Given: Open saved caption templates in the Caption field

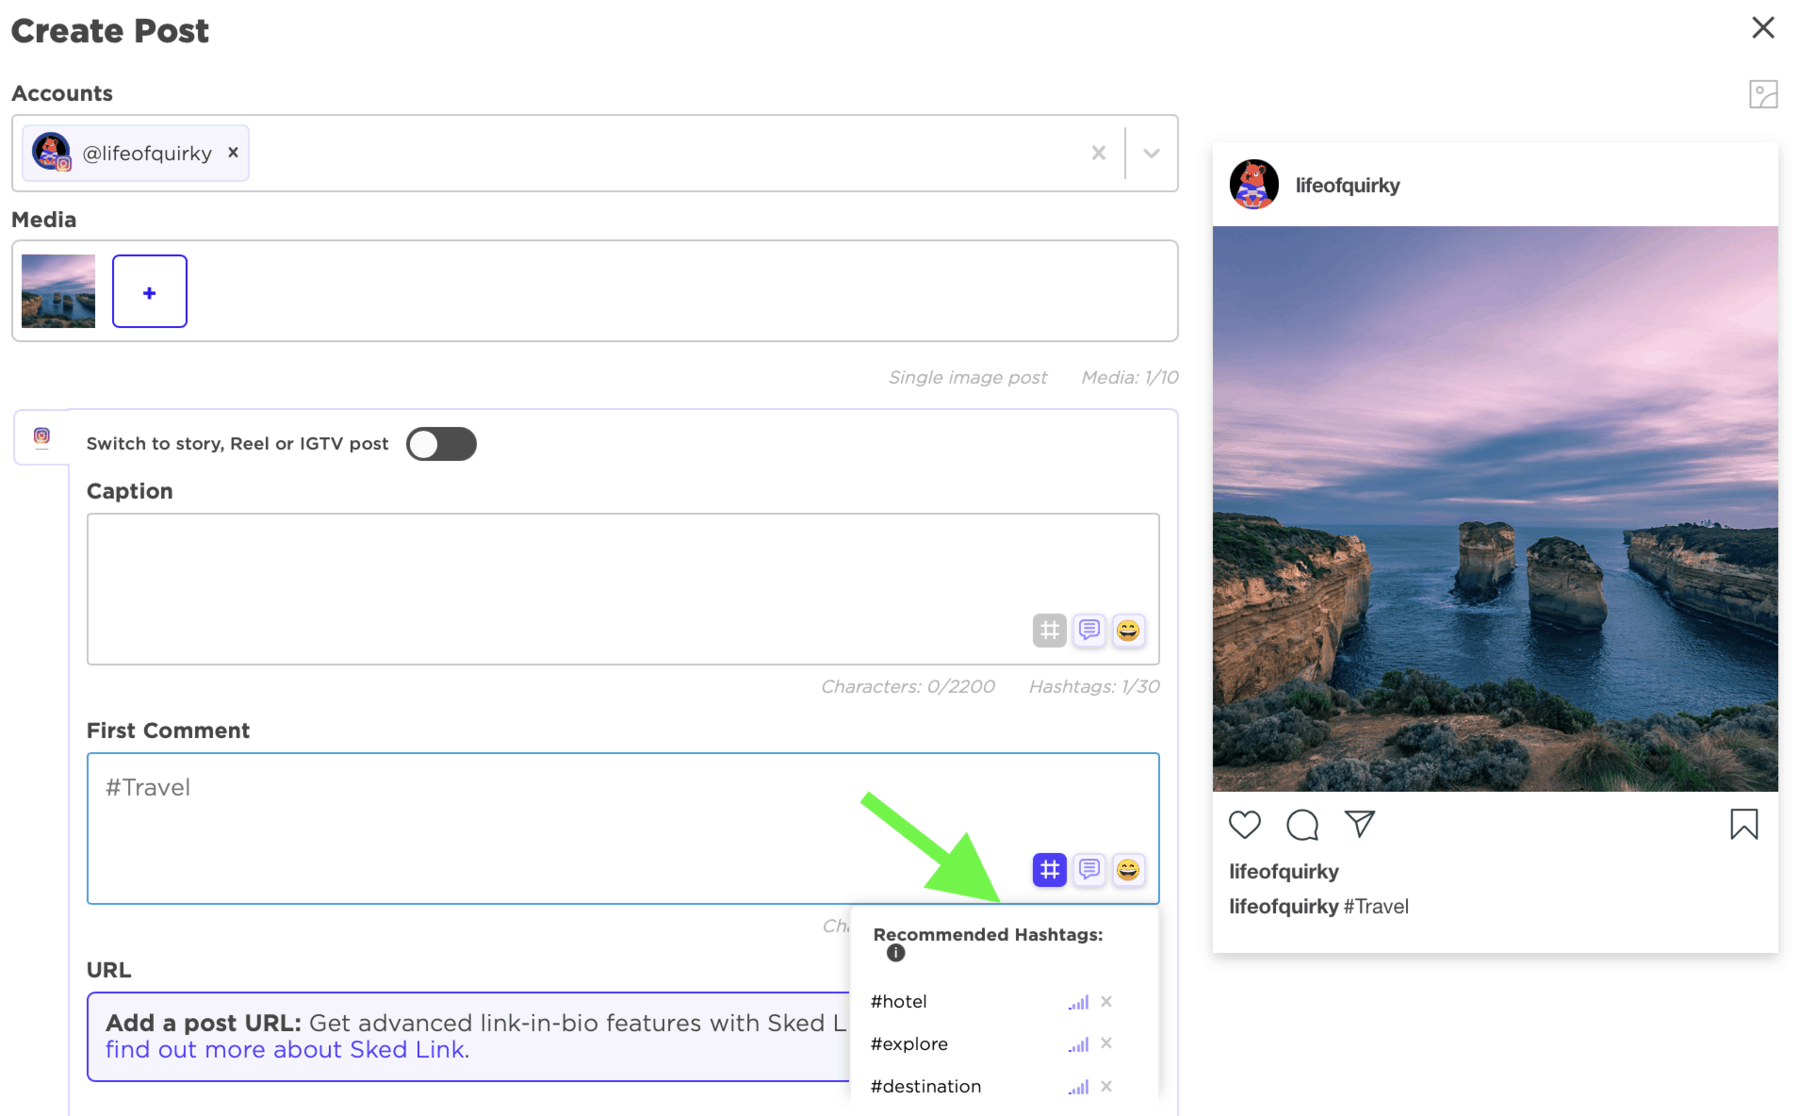Looking at the screenshot, I should pyautogui.click(x=1088, y=630).
